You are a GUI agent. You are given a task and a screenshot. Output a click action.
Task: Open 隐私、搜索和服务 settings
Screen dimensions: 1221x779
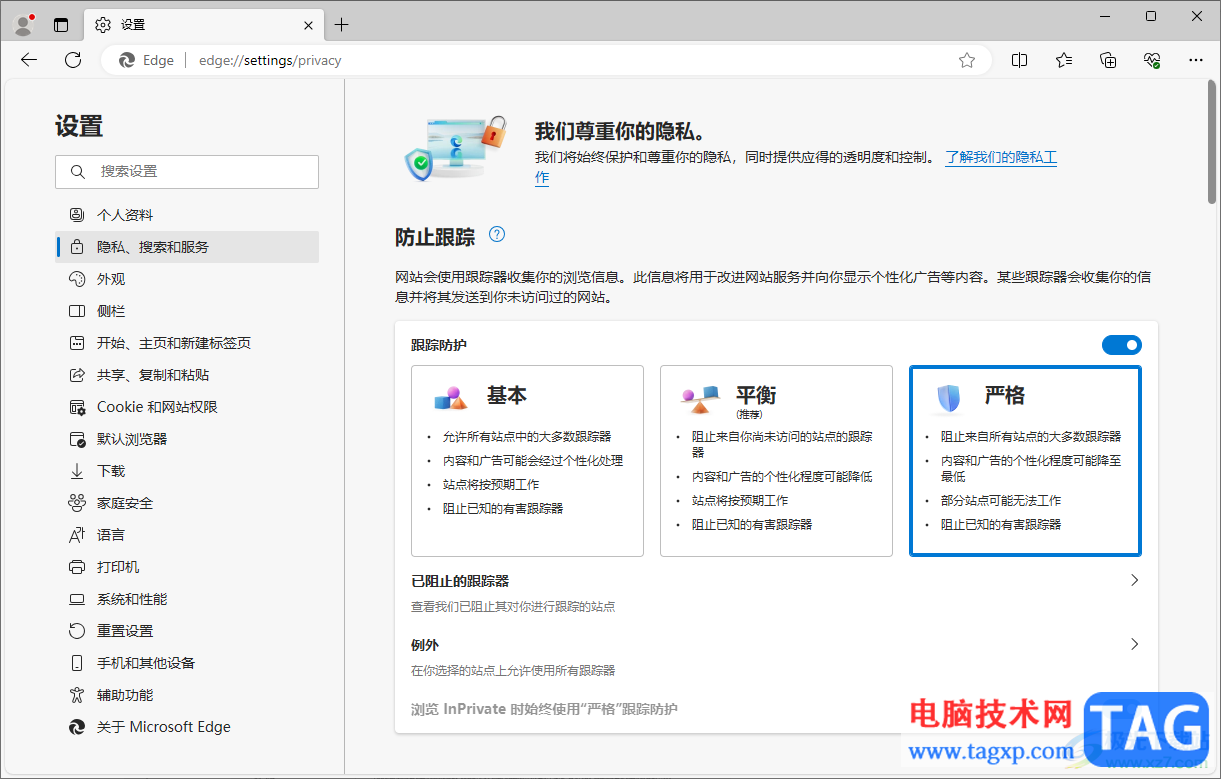tap(187, 247)
